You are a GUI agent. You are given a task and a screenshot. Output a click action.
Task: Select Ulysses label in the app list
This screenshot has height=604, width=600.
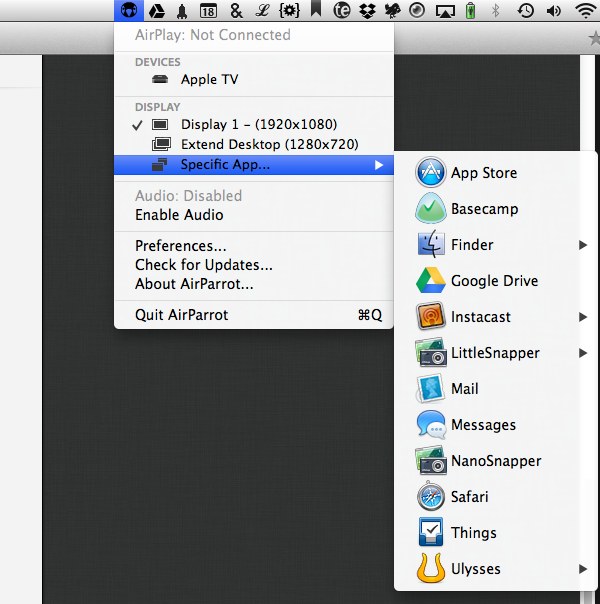(x=476, y=569)
